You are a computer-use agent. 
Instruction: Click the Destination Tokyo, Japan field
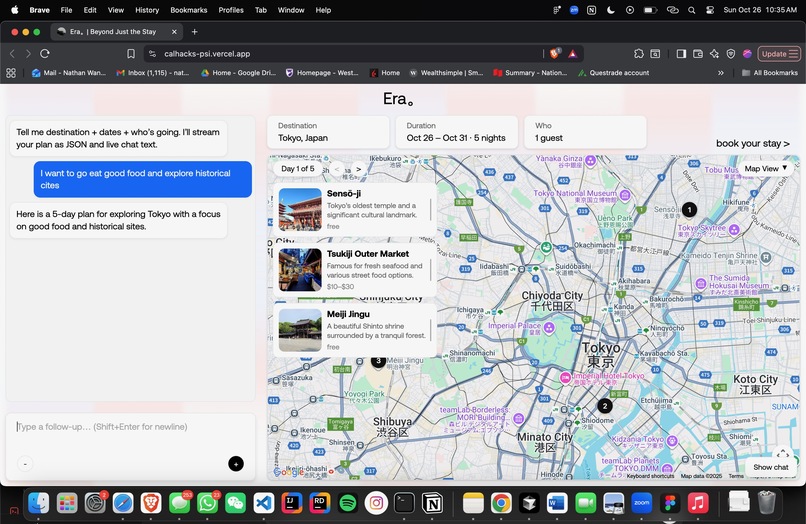pos(328,132)
